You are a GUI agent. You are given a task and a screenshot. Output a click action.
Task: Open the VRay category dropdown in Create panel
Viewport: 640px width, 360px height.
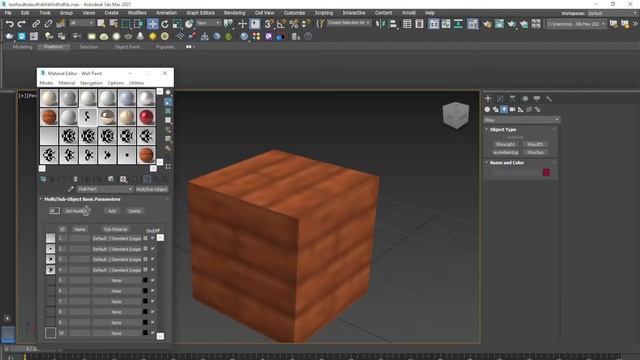point(522,120)
